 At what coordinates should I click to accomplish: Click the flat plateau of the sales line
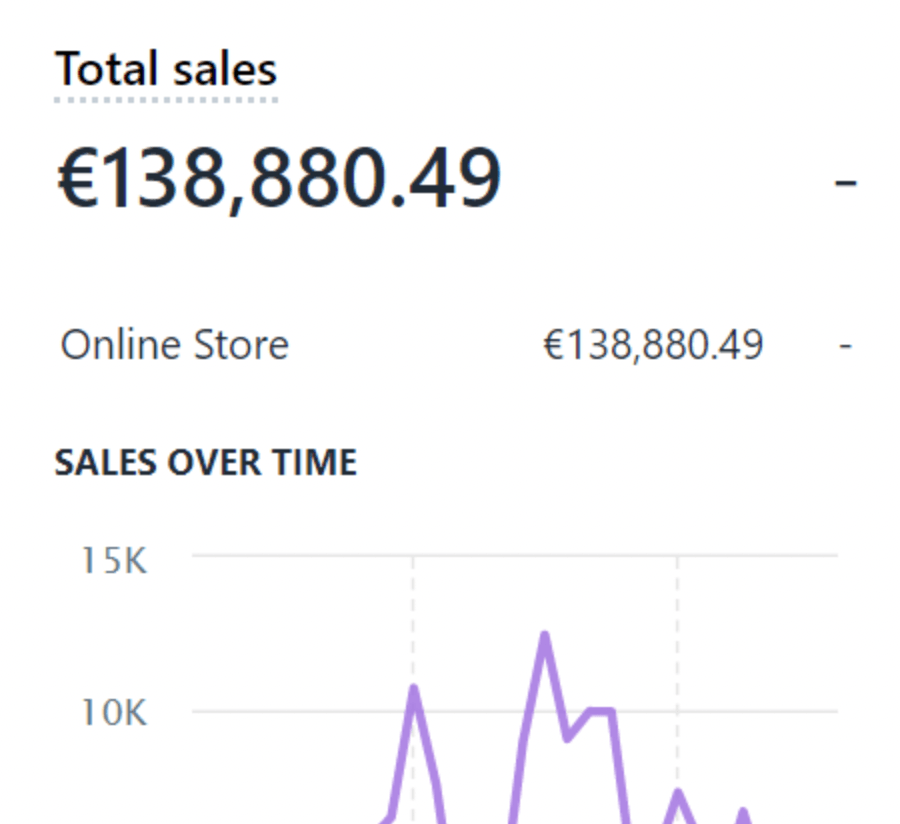[x=598, y=712]
